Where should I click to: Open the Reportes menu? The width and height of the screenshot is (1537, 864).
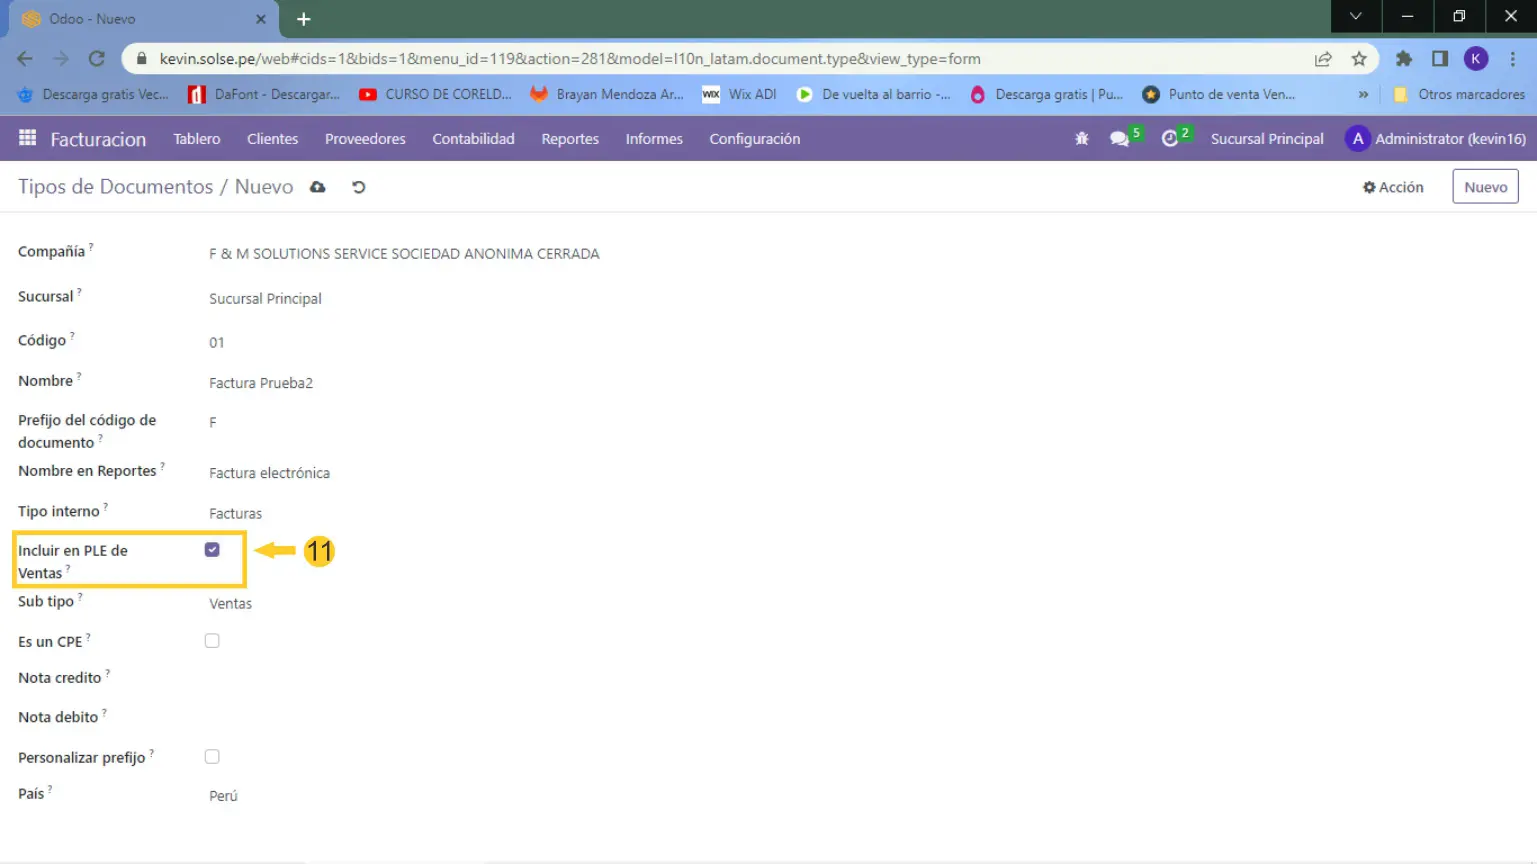click(570, 139)
